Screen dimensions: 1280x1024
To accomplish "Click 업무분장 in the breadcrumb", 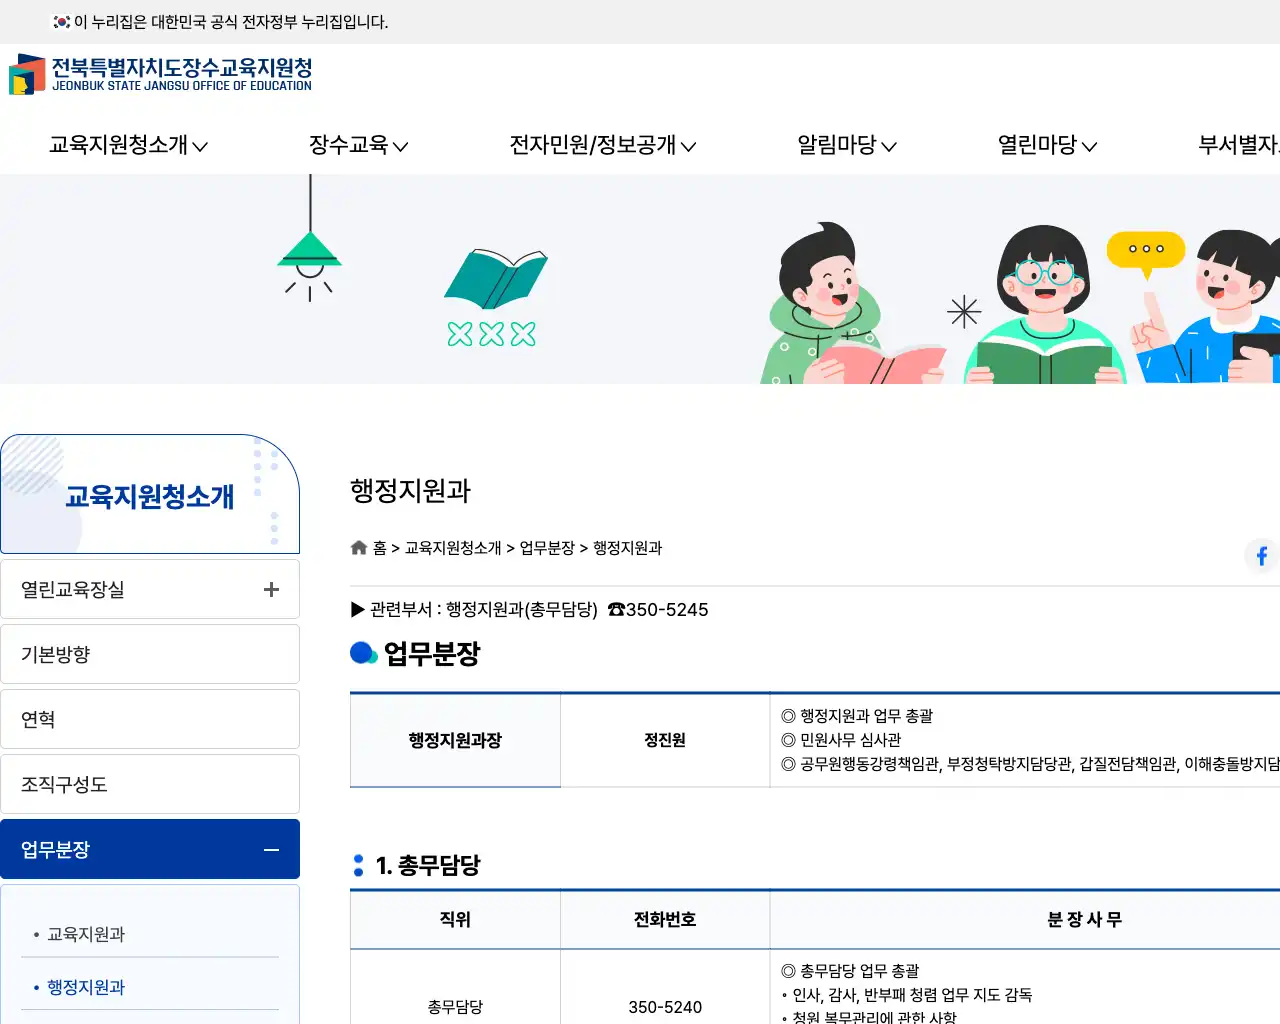I will coord(547,548).
